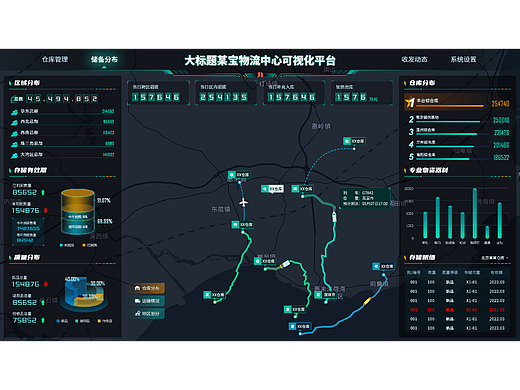This screenshot has width=520, height=390.
Task: Click the 华东总部 region row
Action: (x=62, y=111)
